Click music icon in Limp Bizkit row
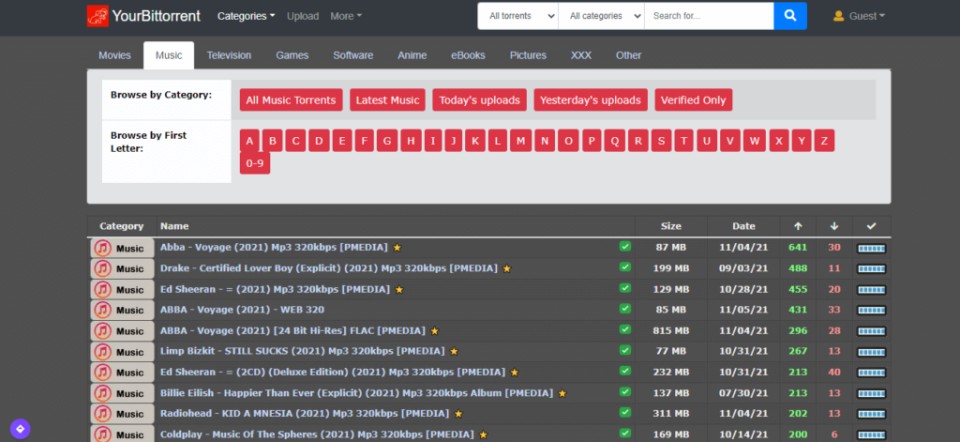 tap(103, 352)
